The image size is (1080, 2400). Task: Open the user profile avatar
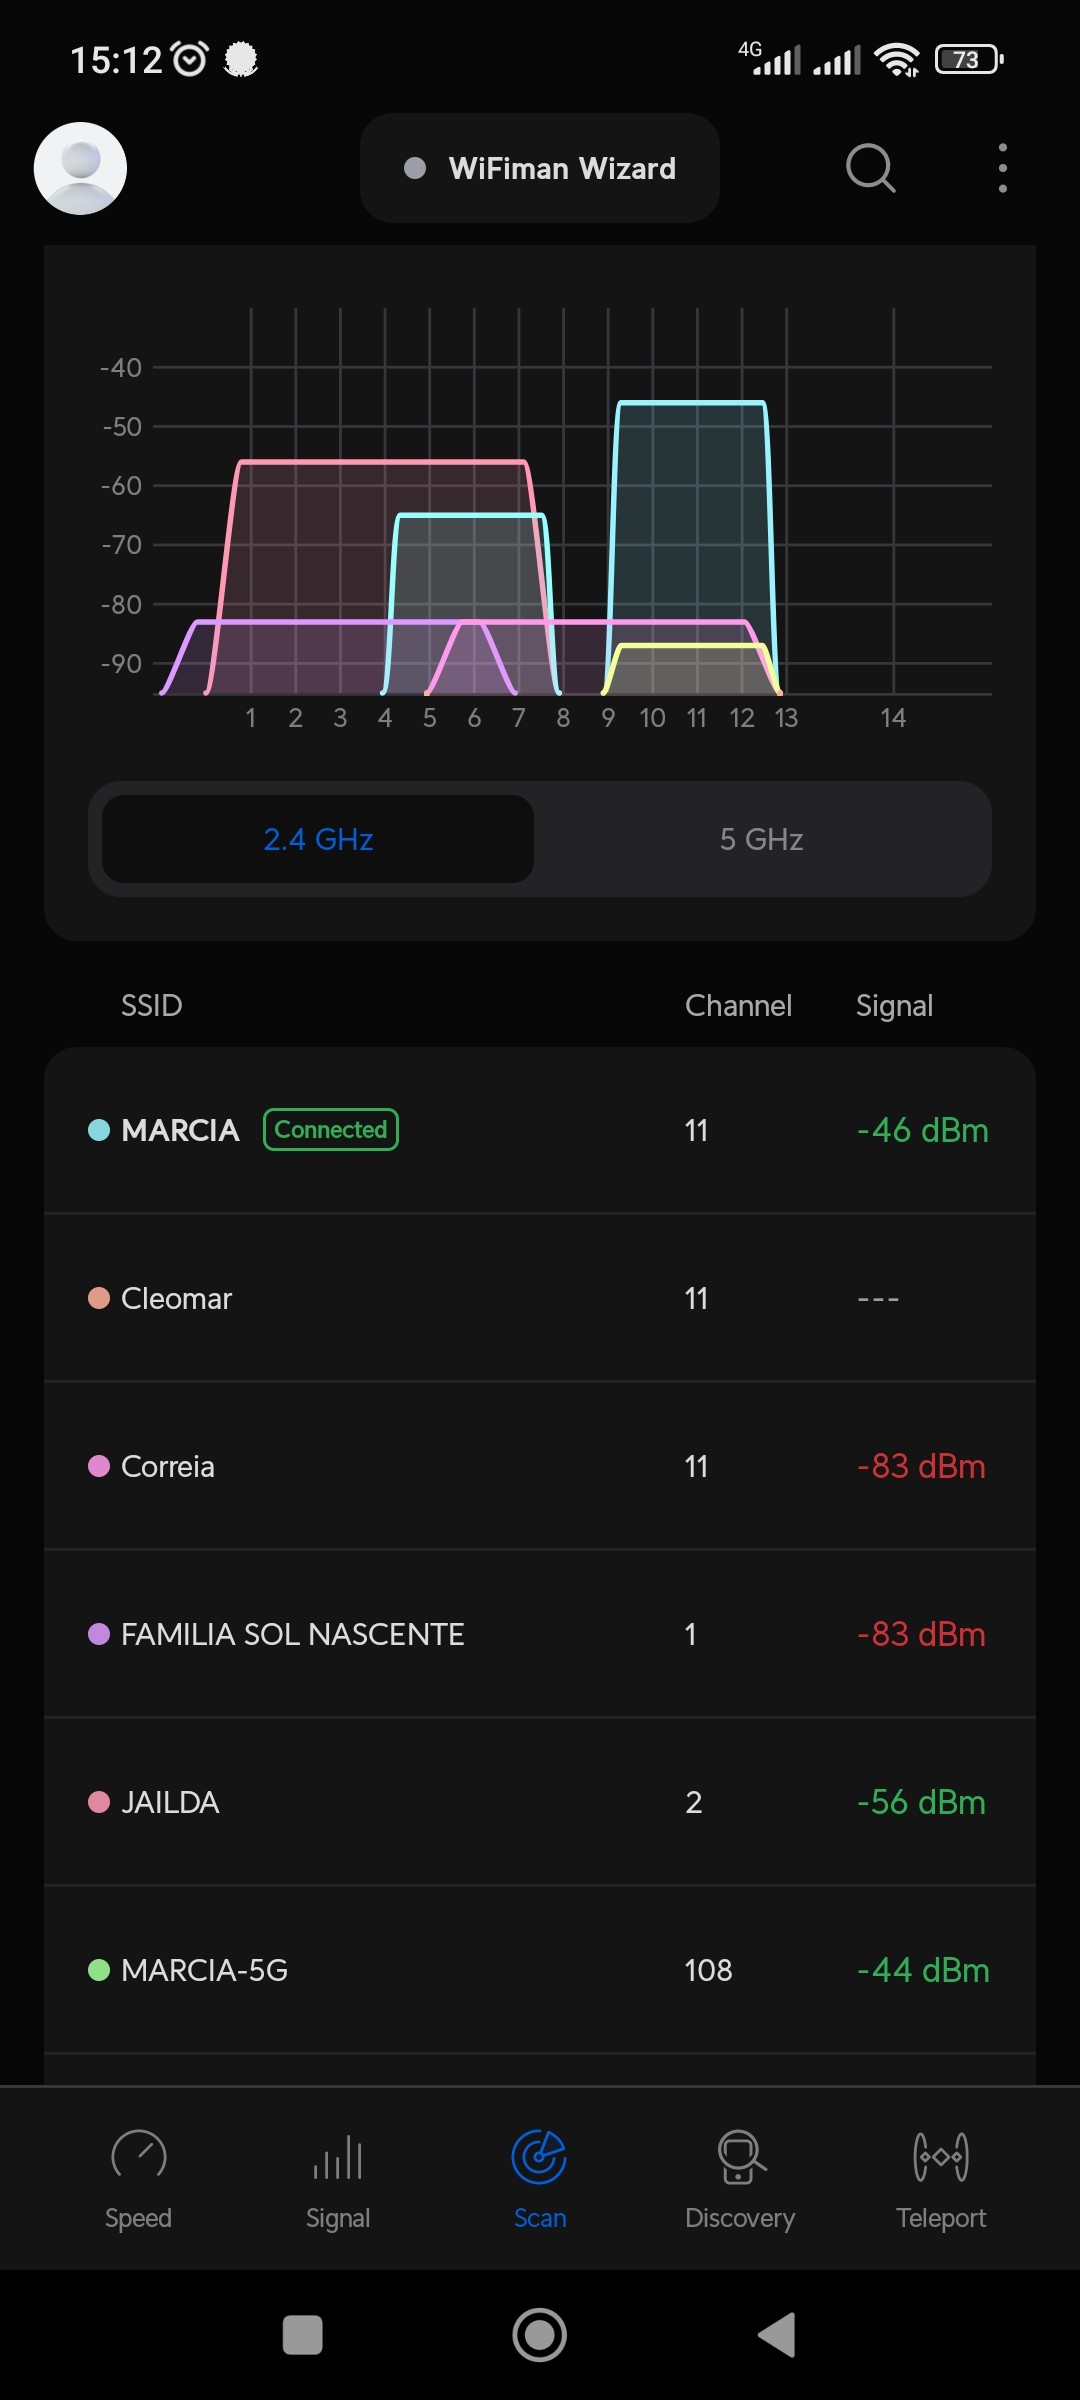point(80,168)
